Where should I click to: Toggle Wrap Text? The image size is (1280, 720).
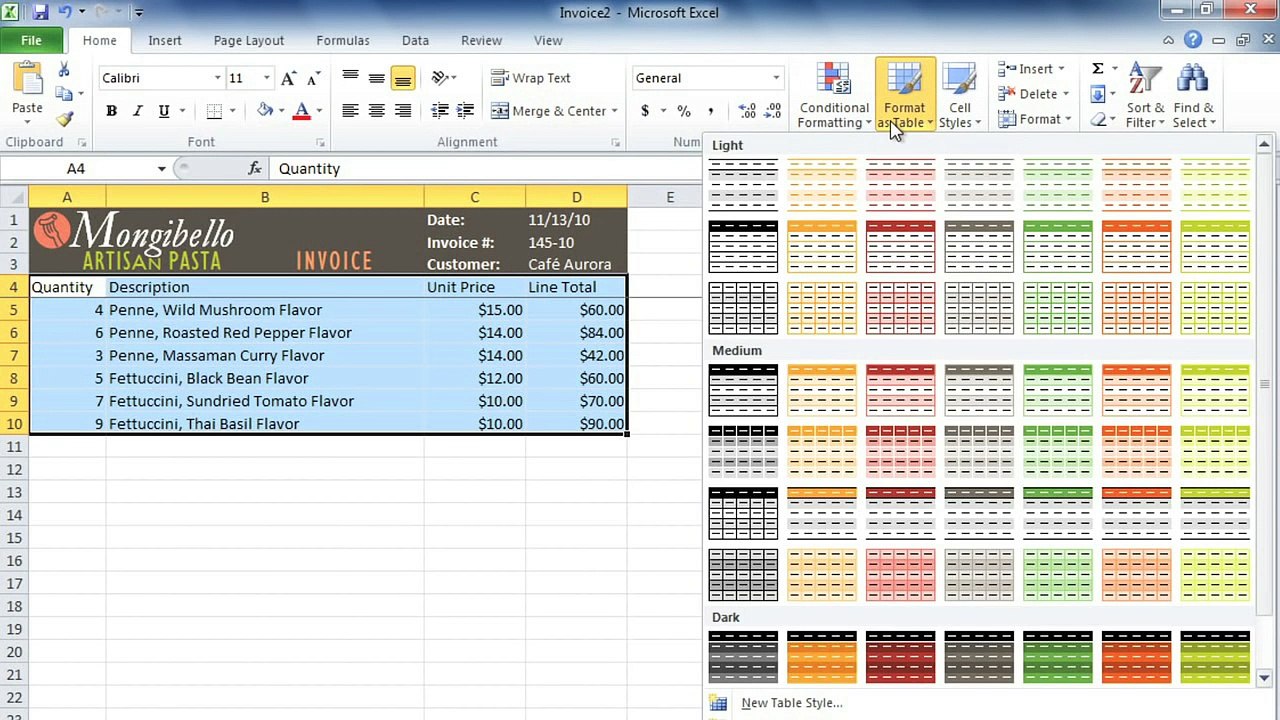[531, 78]
